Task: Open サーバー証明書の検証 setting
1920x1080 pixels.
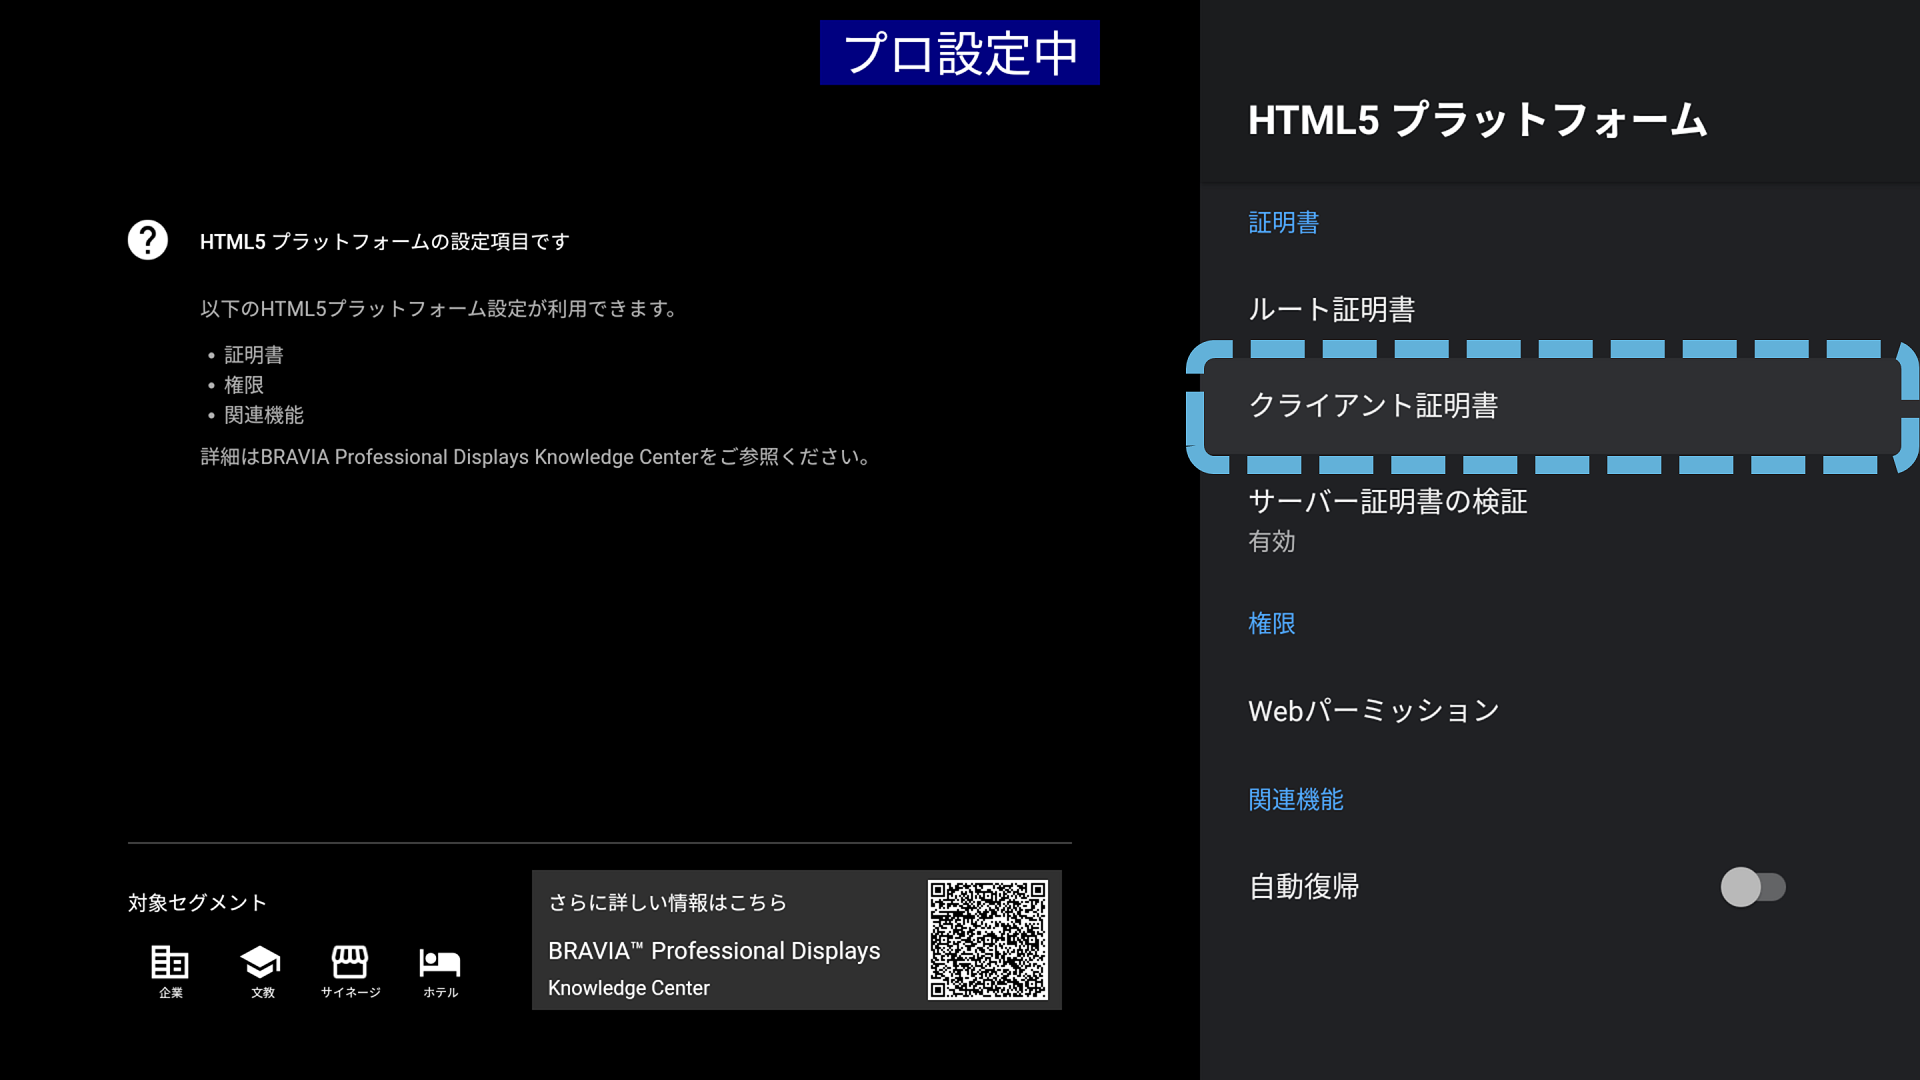Action: pyautogui.click(x=1387, y=502)
